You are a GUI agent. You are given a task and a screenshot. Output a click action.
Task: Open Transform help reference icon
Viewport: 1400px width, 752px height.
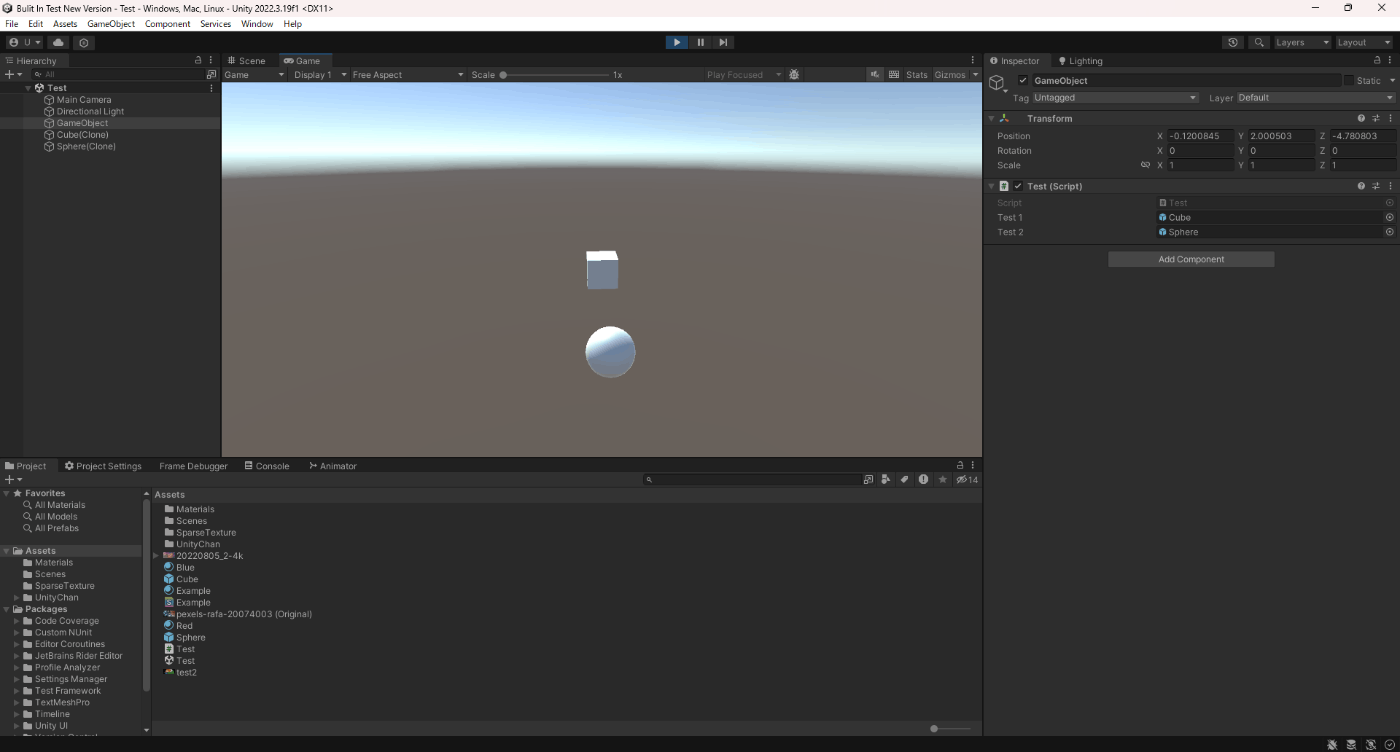pos(1361,118)
